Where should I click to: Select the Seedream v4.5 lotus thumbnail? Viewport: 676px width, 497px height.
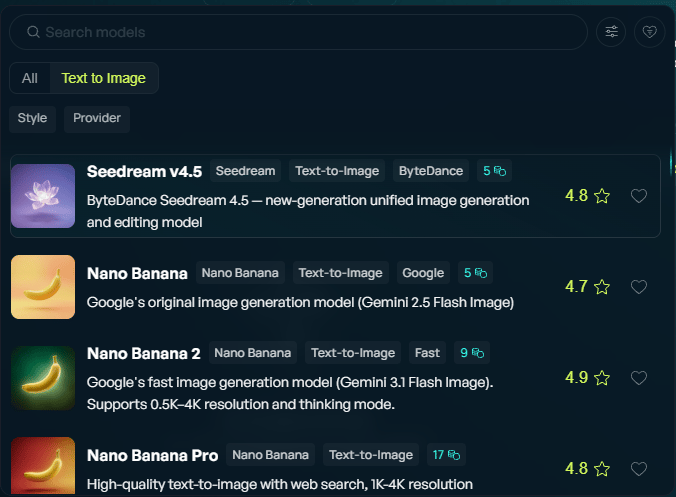click(43, 196)
